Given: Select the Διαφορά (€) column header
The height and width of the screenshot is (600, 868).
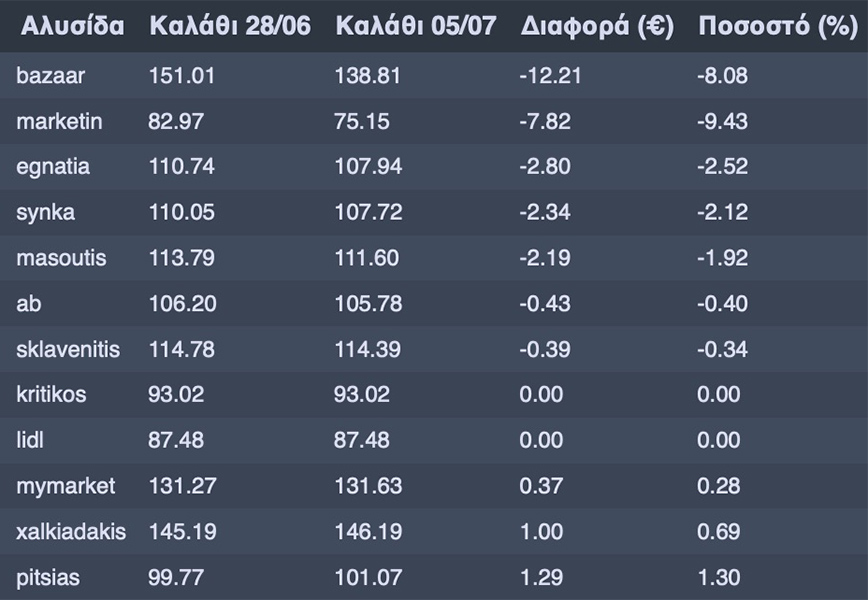Looking at the screenshot, I should (597, 27).
